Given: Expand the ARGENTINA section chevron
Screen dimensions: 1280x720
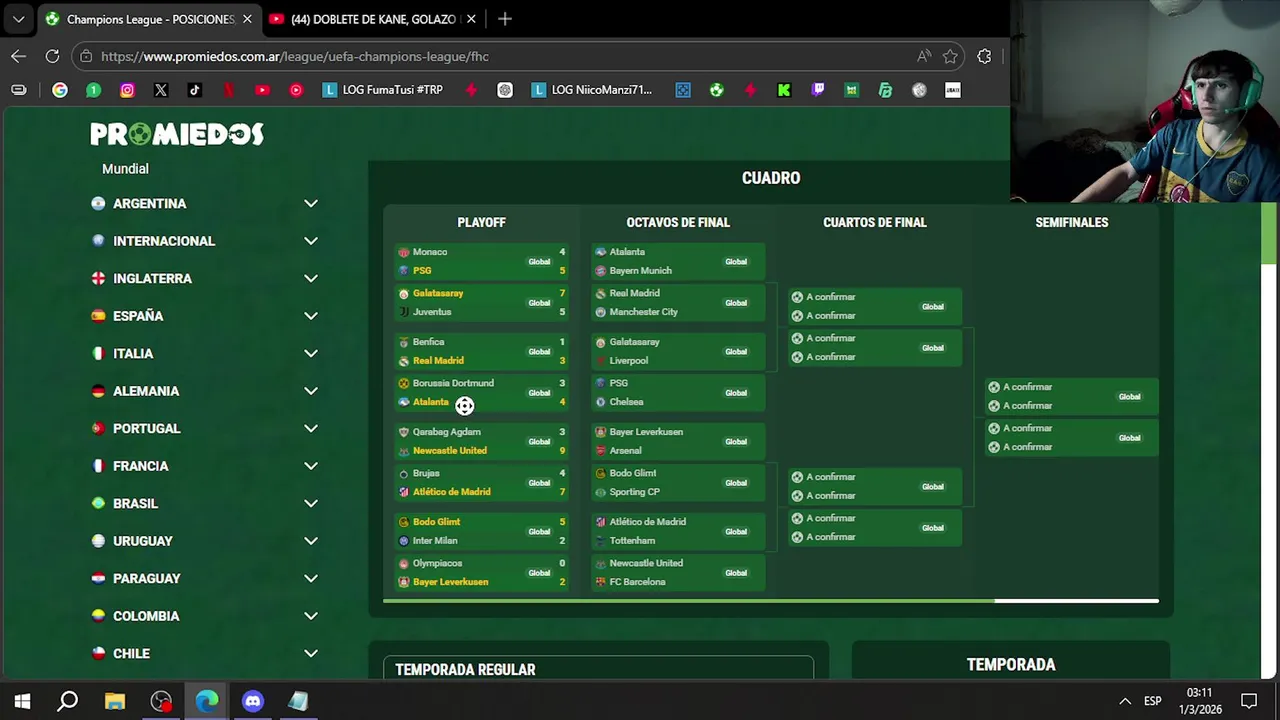Looking at the screenshot, I should 311,203.
